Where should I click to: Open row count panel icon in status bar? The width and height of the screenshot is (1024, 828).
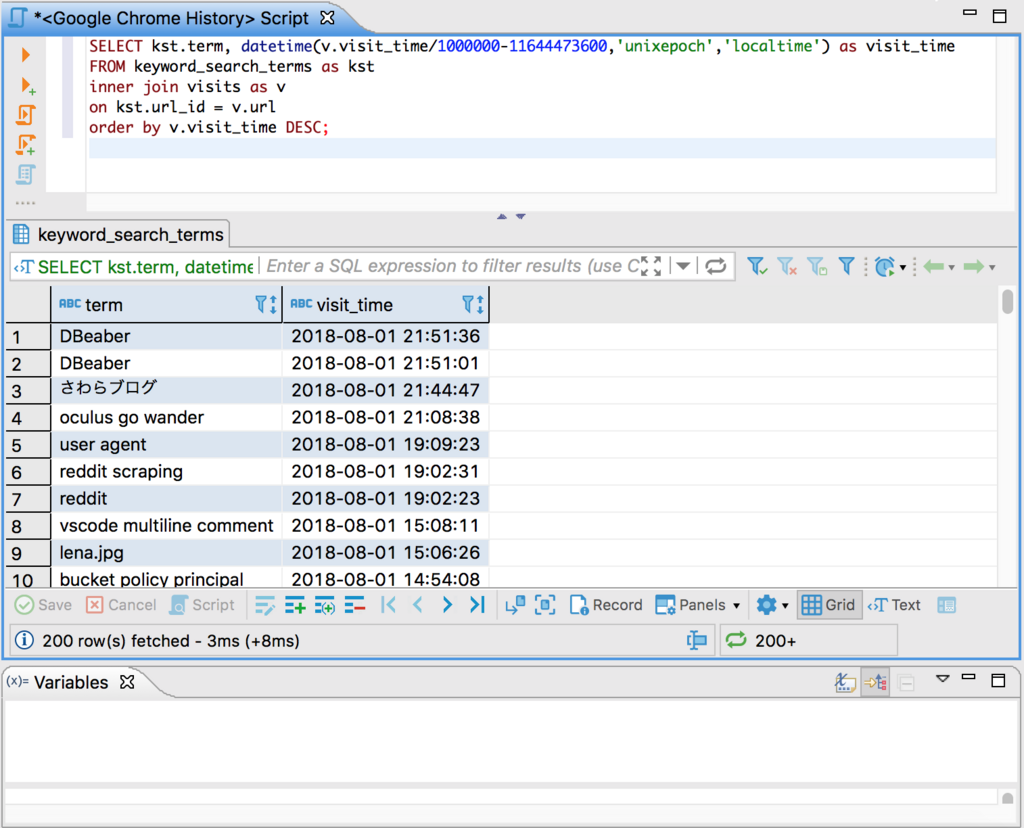pos(697,641)
